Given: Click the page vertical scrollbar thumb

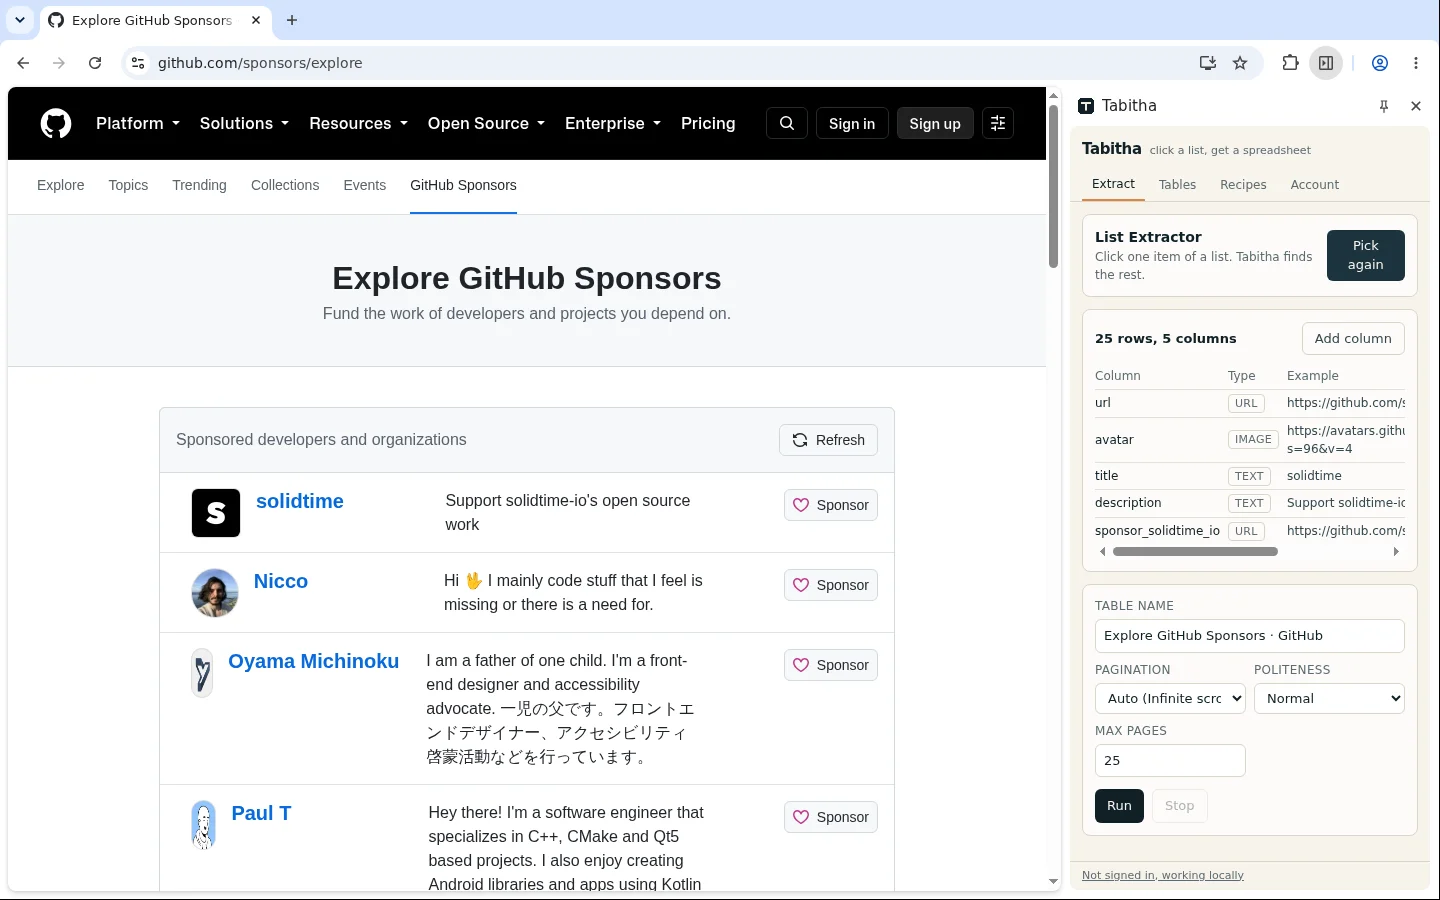Looking at the screenshot, I should pos(1053,186).
